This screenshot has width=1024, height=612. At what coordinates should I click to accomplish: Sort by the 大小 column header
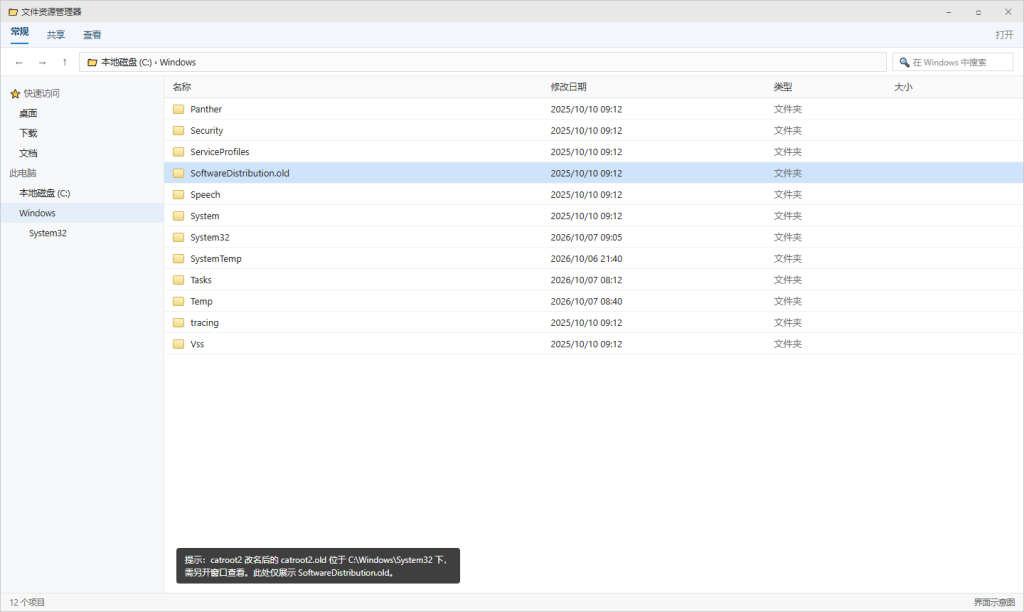click(903, 87)
